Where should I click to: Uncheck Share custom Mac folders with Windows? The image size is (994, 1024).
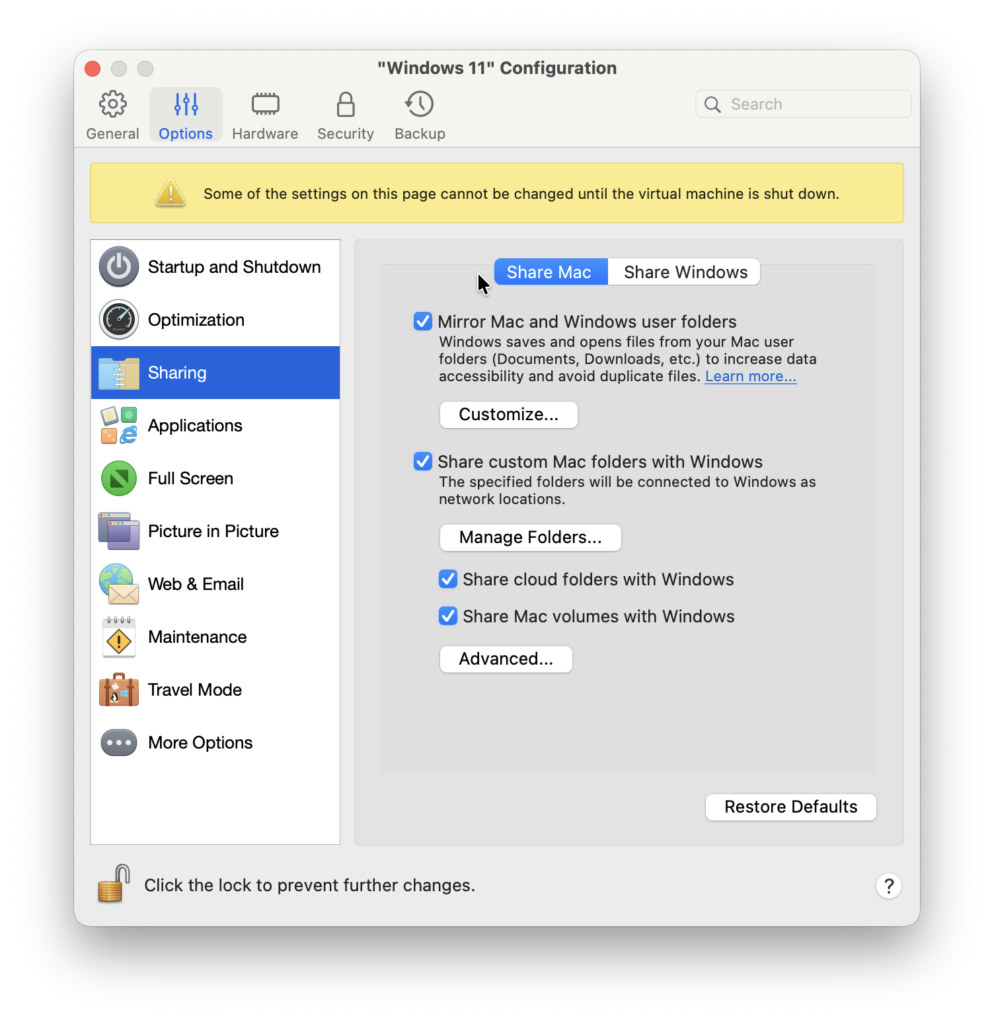click(x=423, y=461)
